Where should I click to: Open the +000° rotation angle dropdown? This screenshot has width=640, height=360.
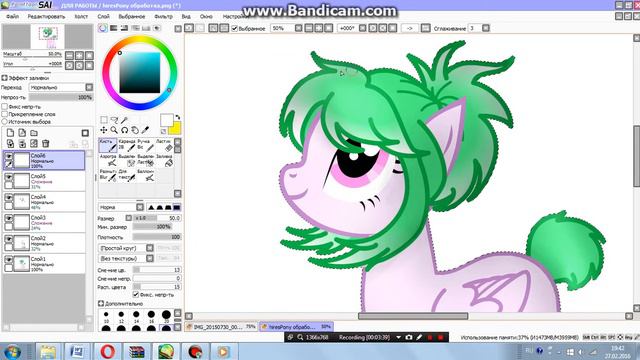362,28
